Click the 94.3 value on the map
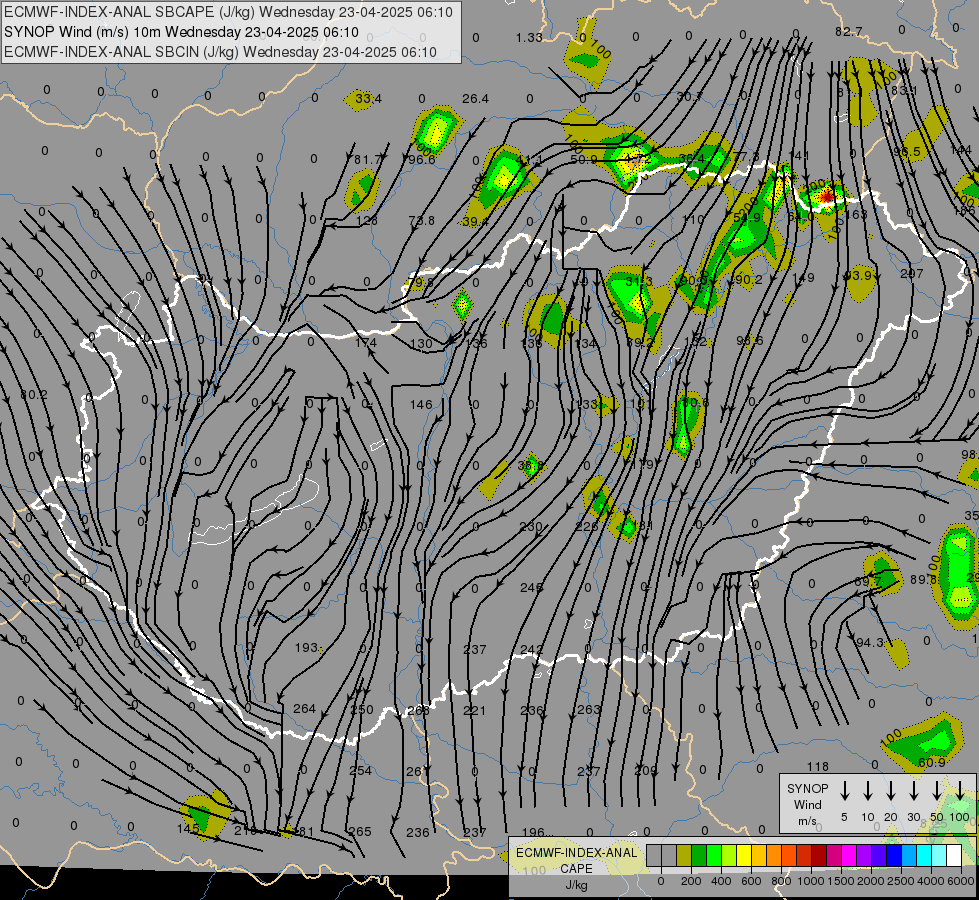The height and width of the screenshot is (900, 979). pyautogui.click(x=869, y=642)
